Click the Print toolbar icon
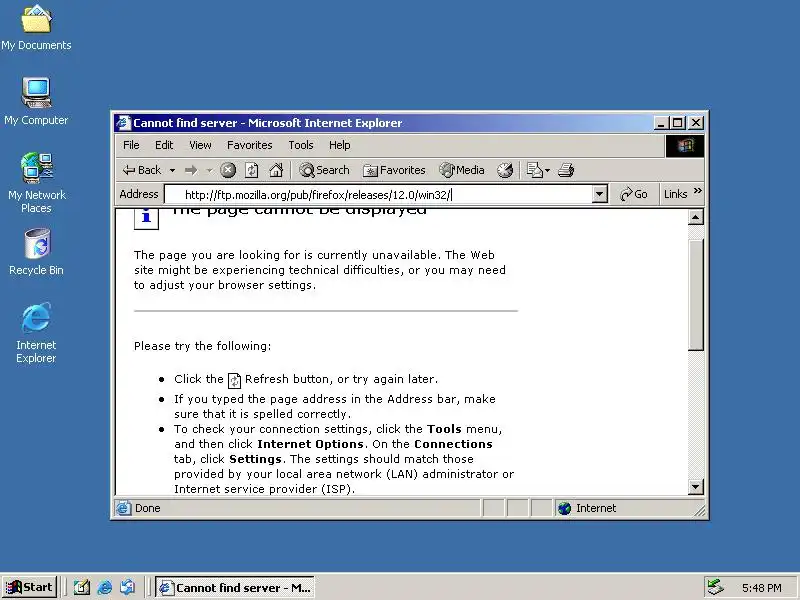Image resolution: width=800 pixels, height=600 pixels. [566, 170]
